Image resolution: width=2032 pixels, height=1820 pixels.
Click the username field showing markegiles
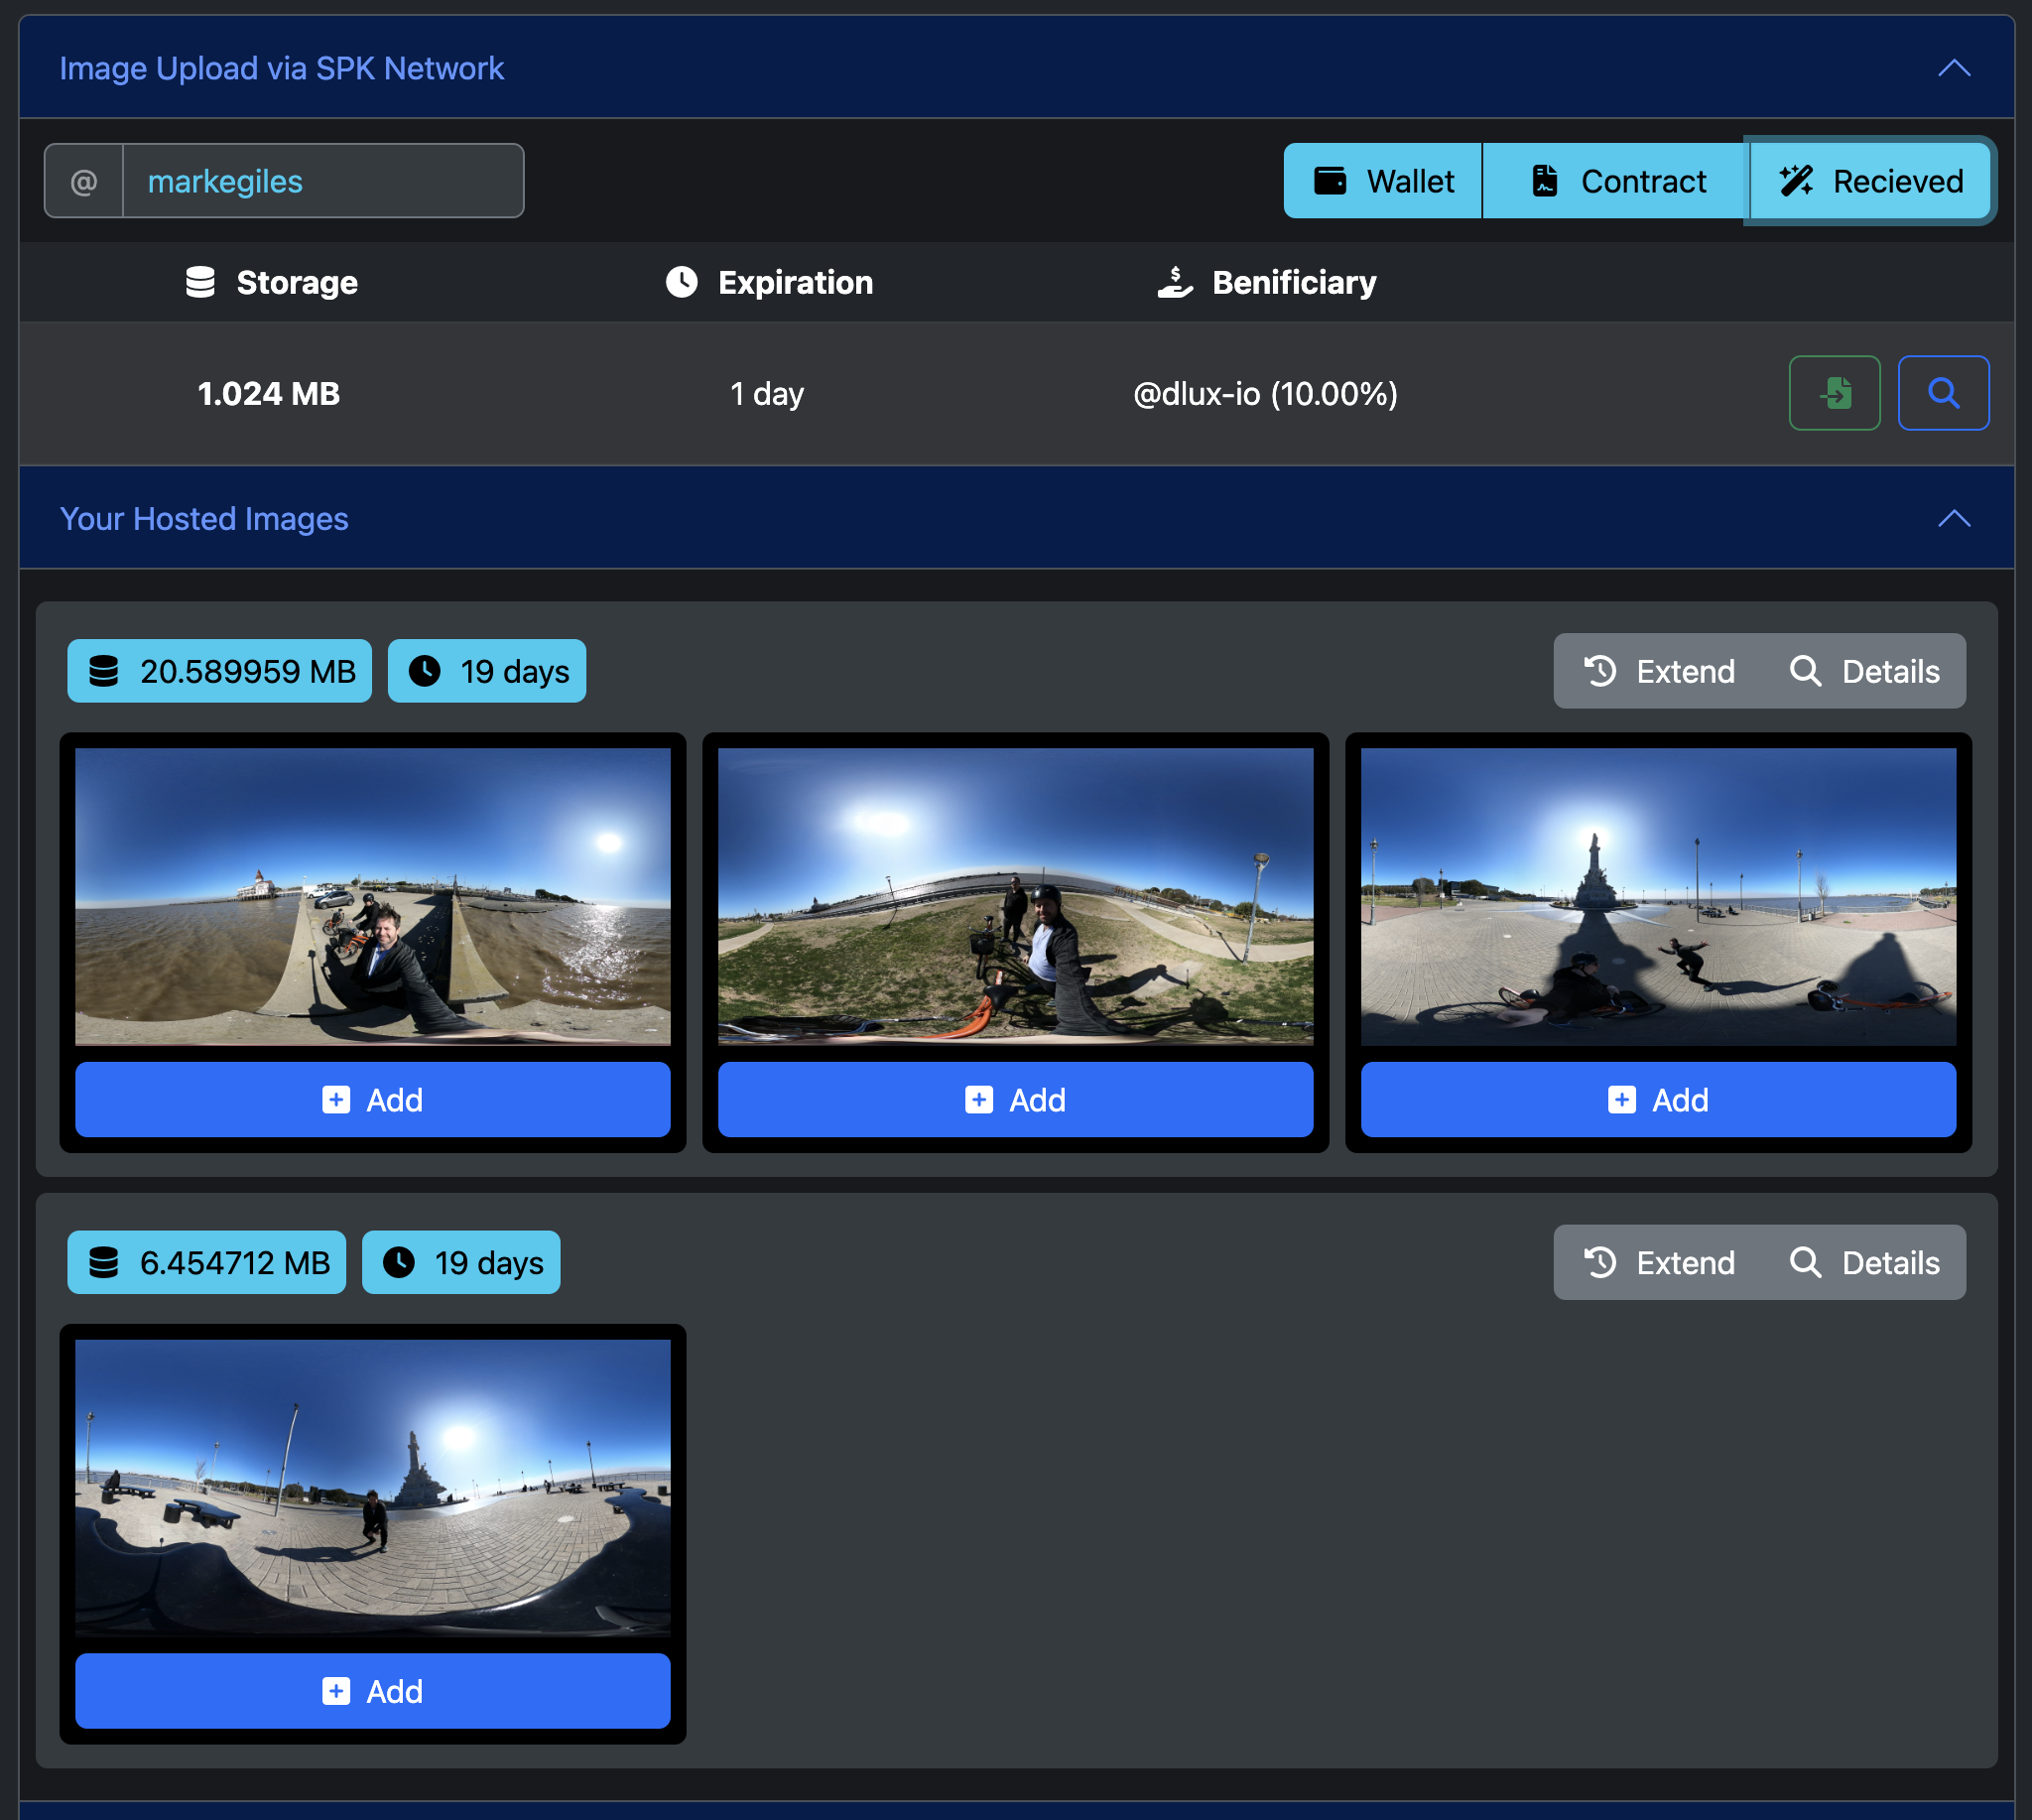click(x=322, y=181)
